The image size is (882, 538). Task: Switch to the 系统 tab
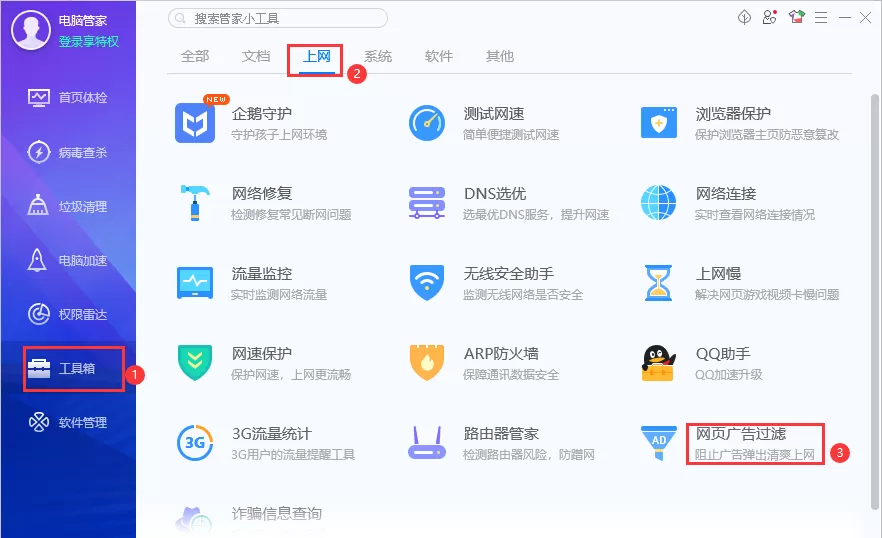pyautogui.click(x=378, y=56)
